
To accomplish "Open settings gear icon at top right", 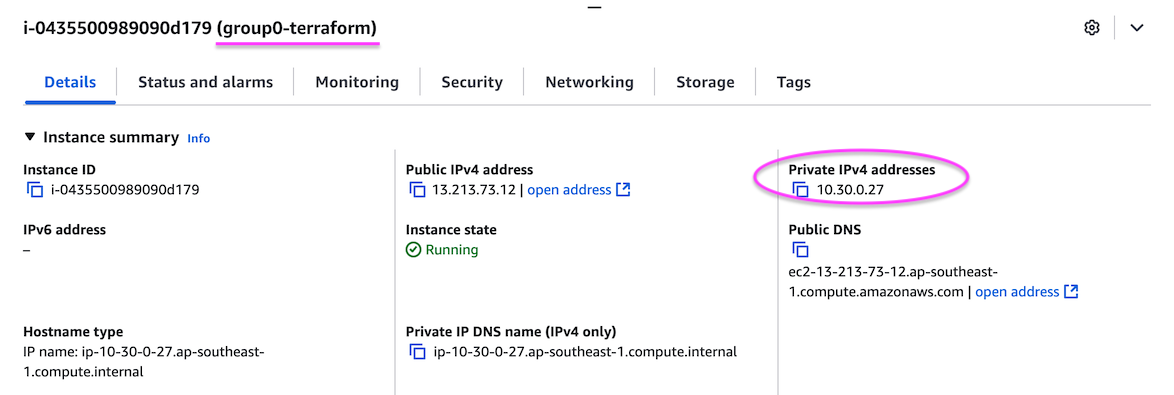I will (x=1092, y=28).
